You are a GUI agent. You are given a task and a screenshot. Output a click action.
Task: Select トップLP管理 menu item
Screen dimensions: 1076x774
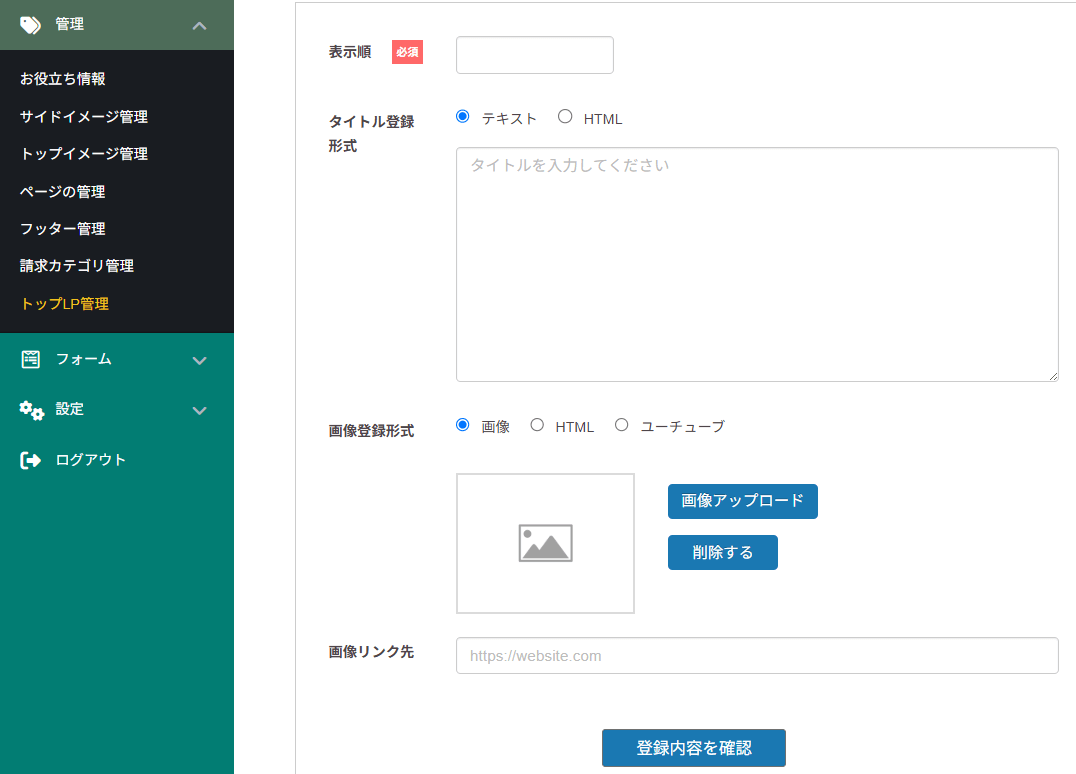point(65,303)
